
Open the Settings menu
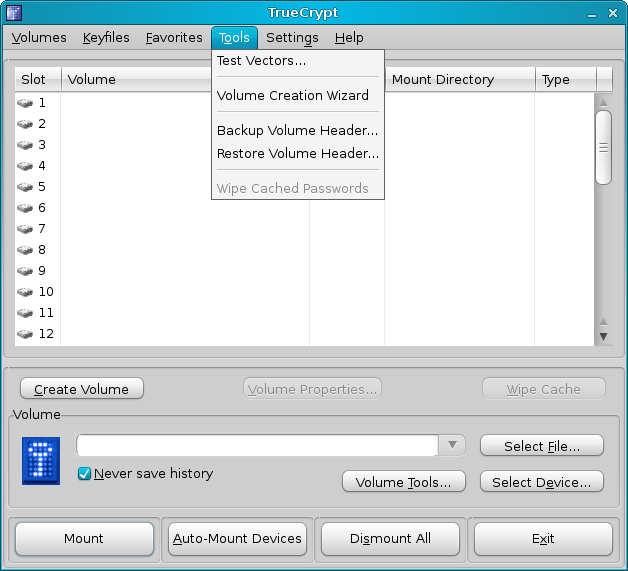(x=292, y=38)
